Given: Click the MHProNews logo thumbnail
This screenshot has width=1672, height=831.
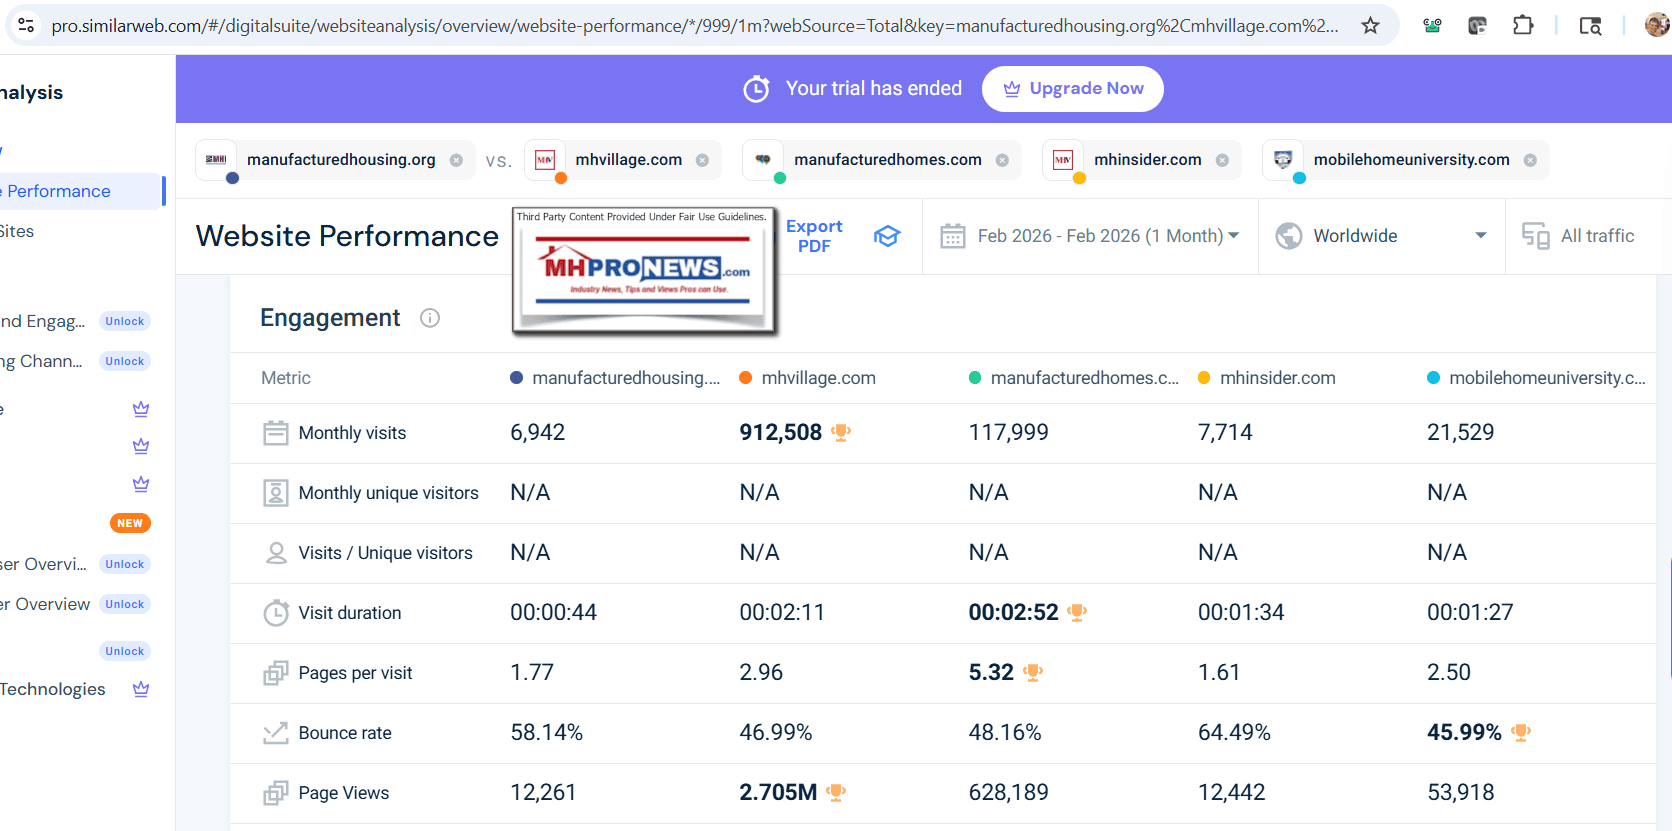Looking at the screenshot, I should click(x=643, y=270).
